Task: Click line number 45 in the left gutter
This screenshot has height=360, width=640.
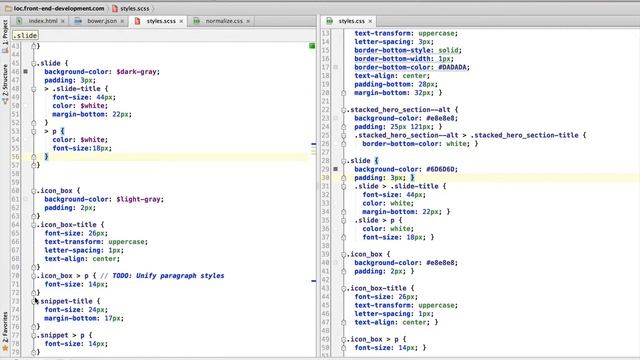Action: (16, 63)
